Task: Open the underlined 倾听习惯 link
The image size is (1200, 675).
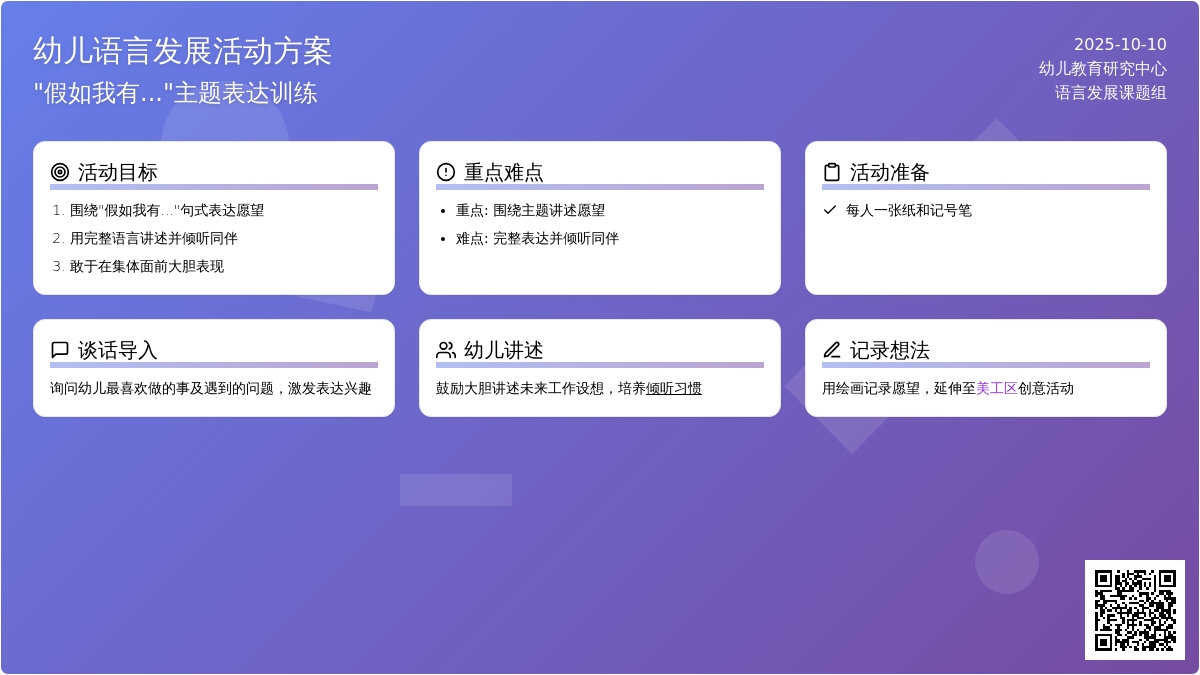Action: [674, 388]
